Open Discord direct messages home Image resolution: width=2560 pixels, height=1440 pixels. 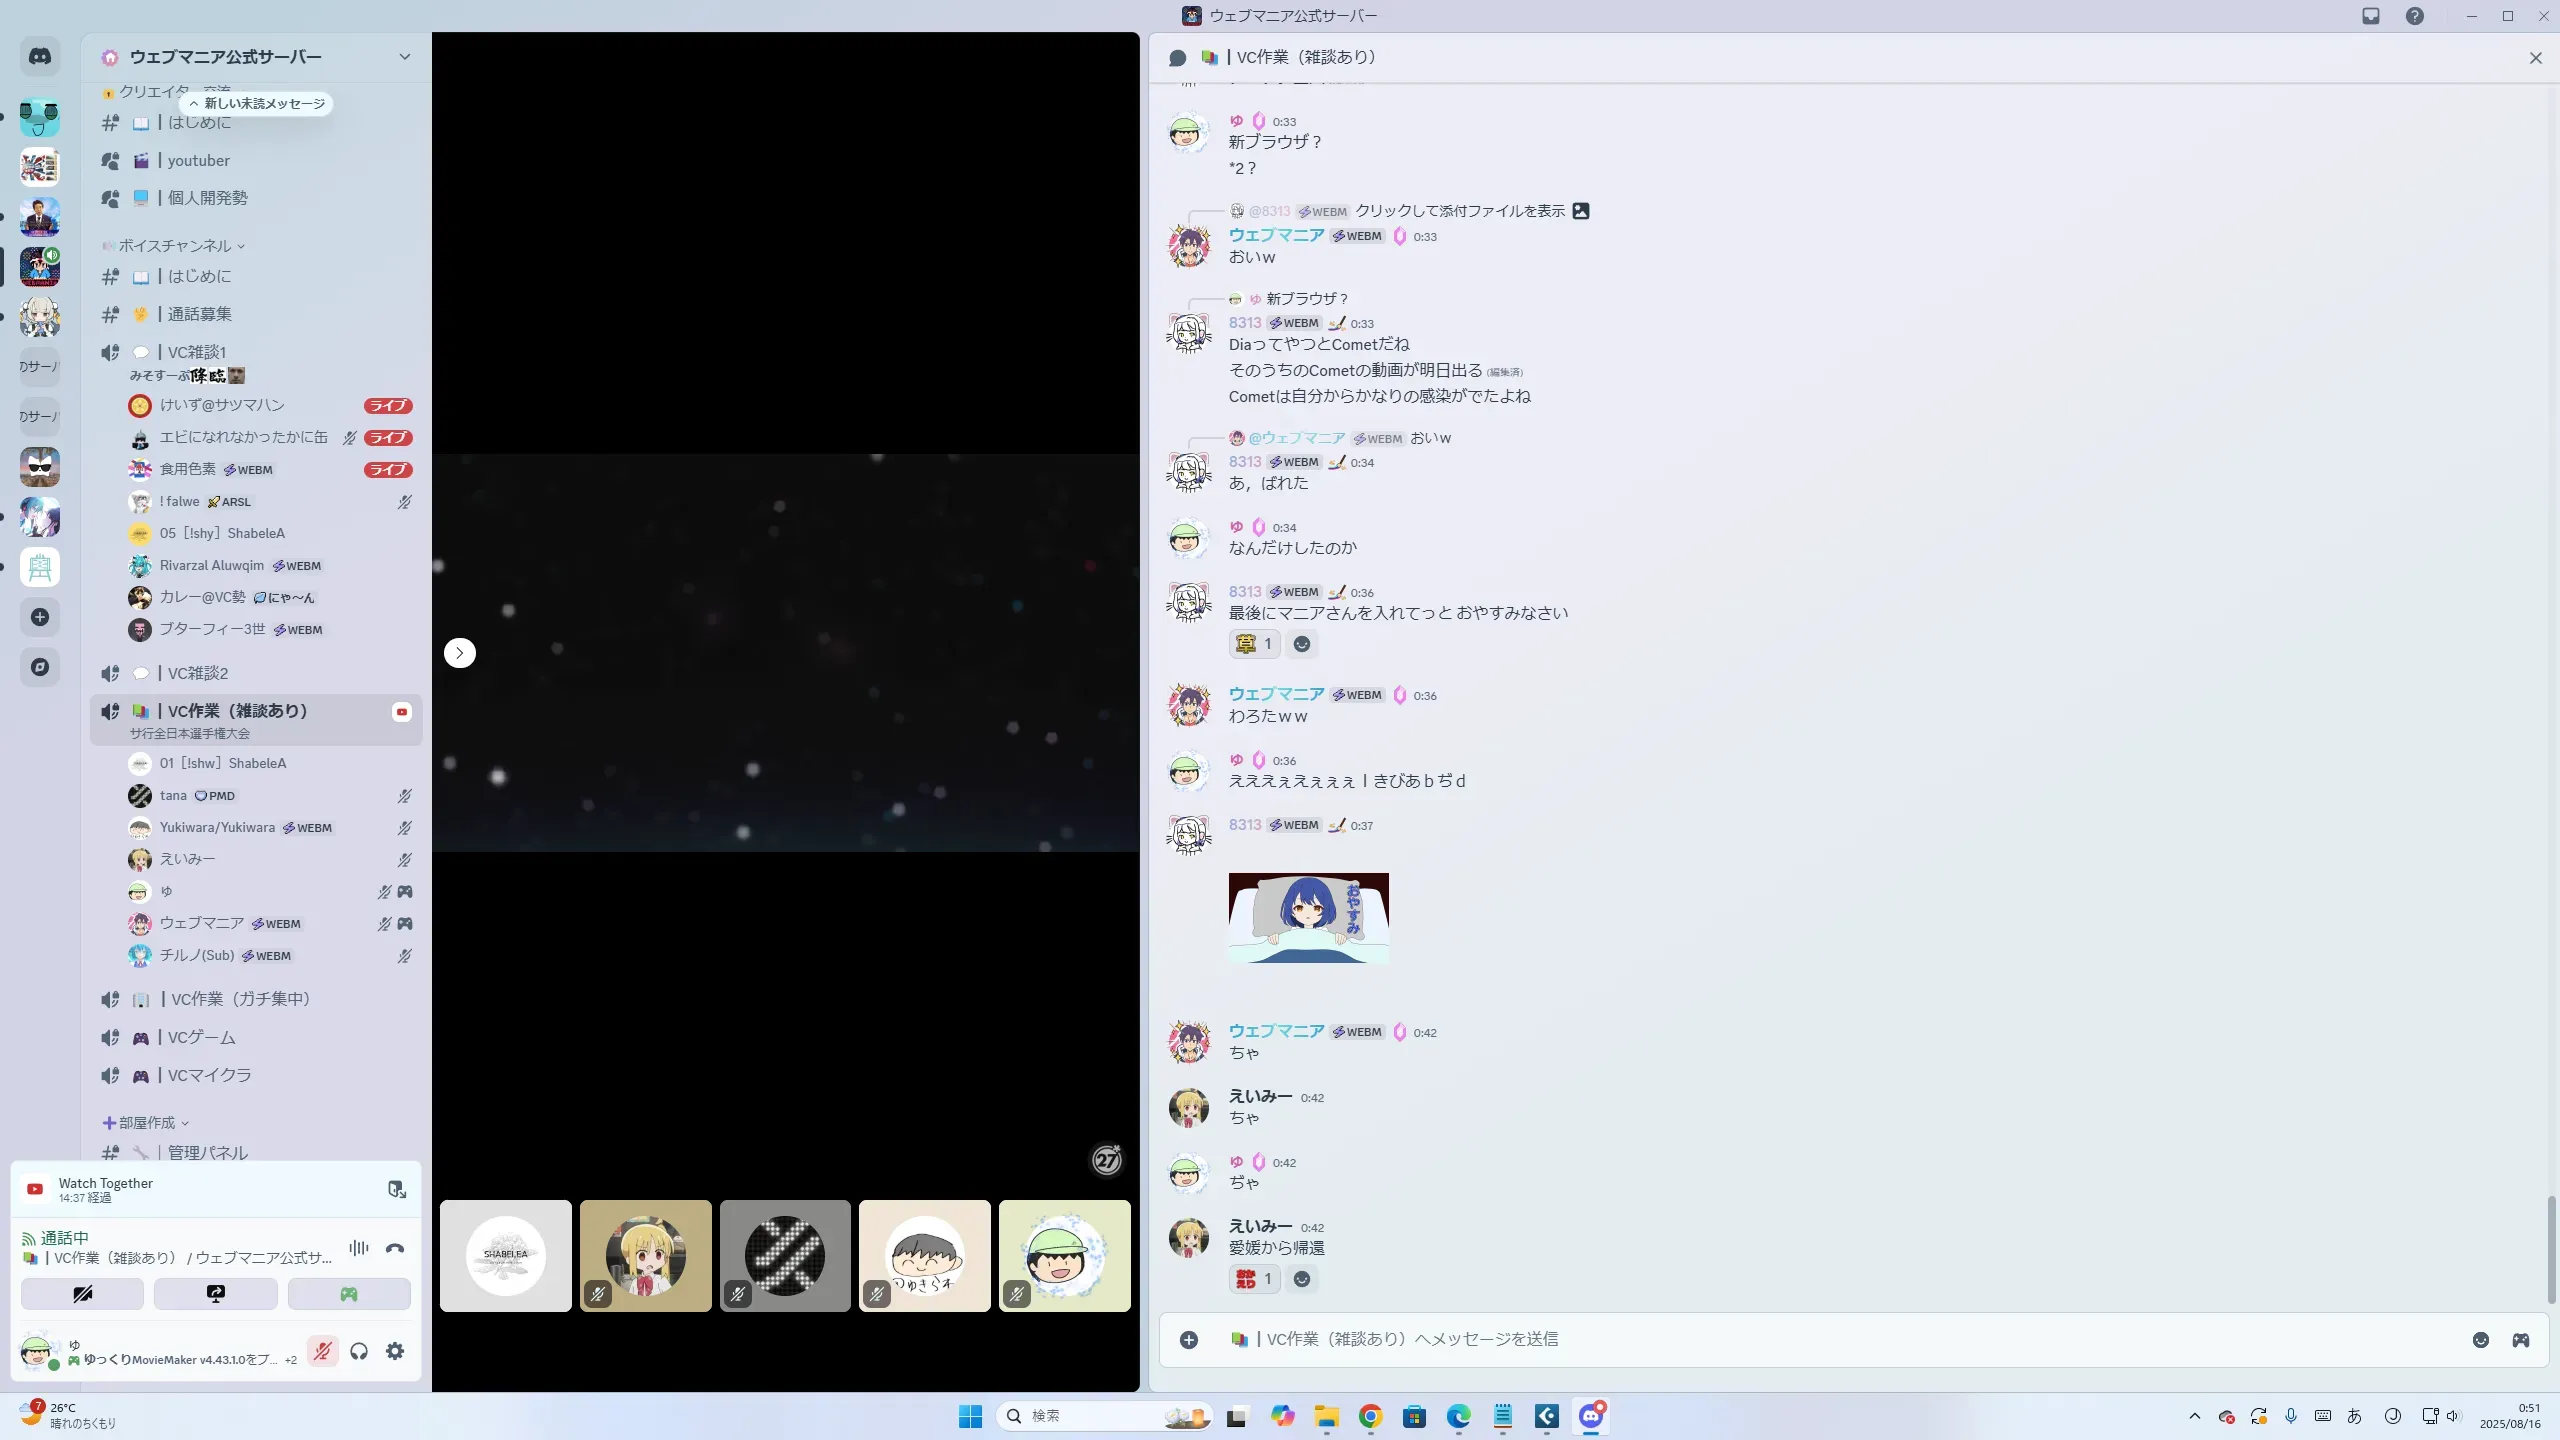(x=40, y=57)
